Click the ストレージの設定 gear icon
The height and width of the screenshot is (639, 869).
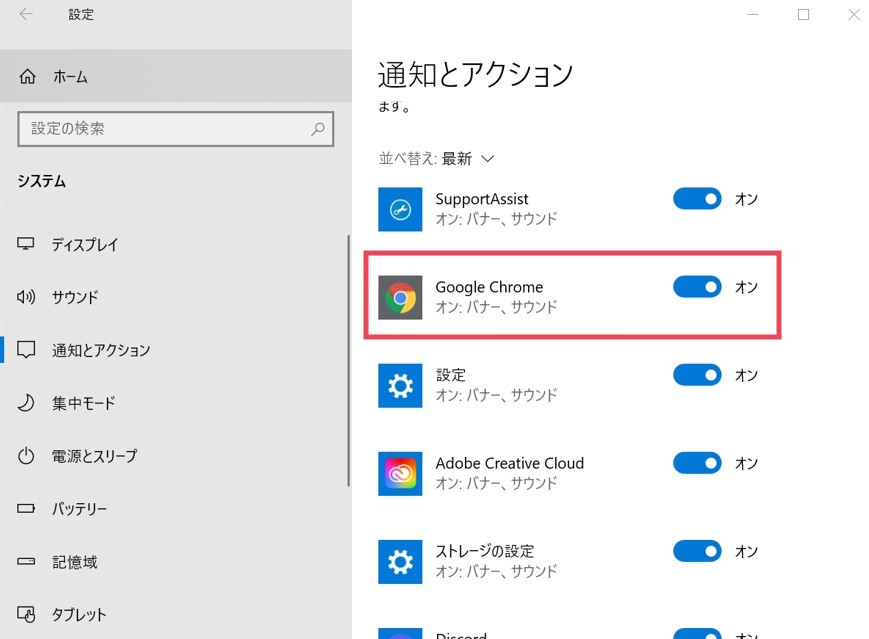400,561
